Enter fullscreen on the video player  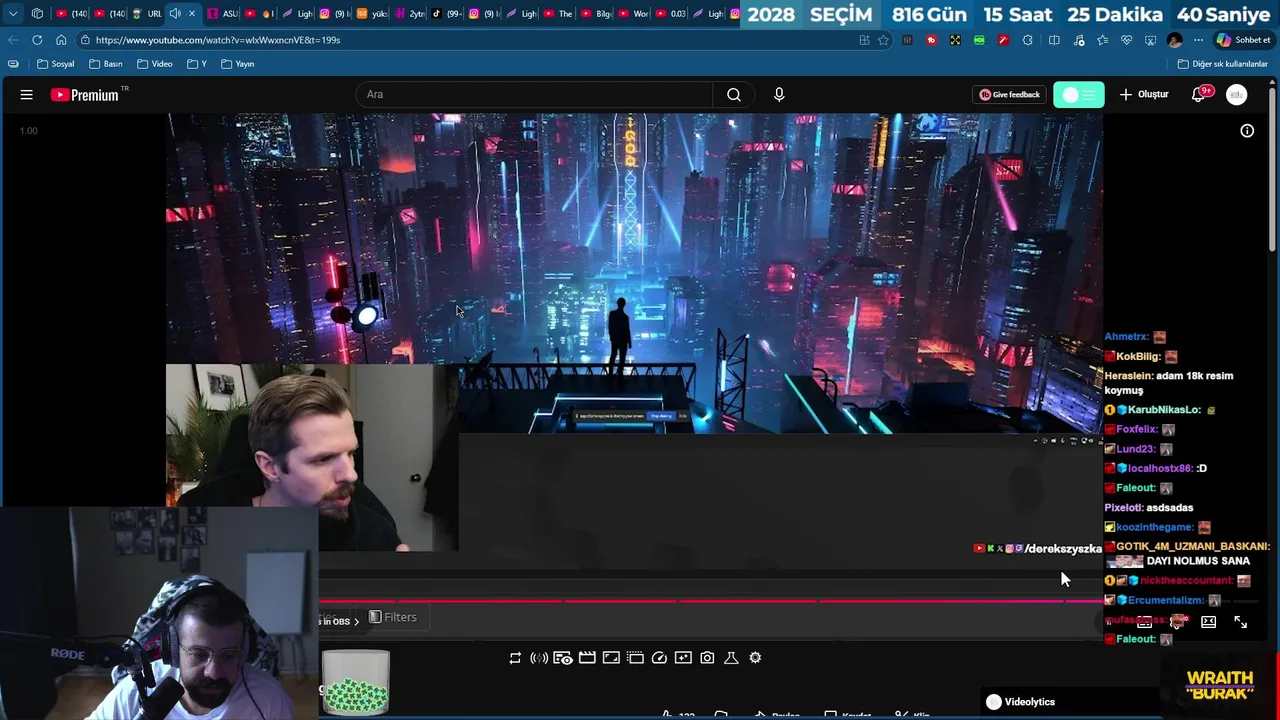1240,622
